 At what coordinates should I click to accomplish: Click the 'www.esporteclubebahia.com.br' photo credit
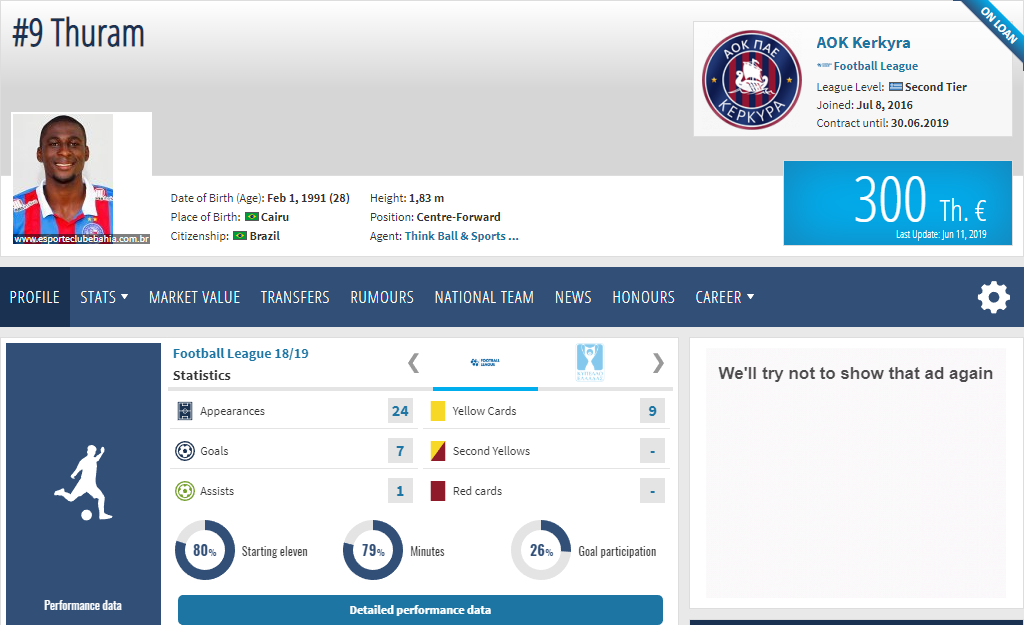82,239
